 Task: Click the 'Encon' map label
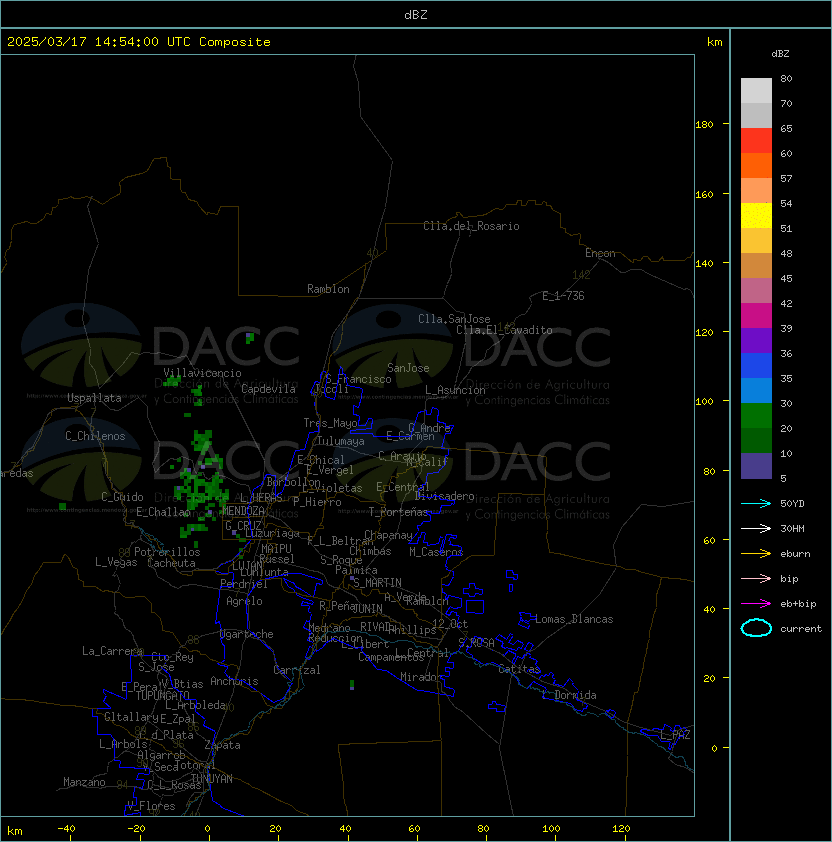pos(600,253)
